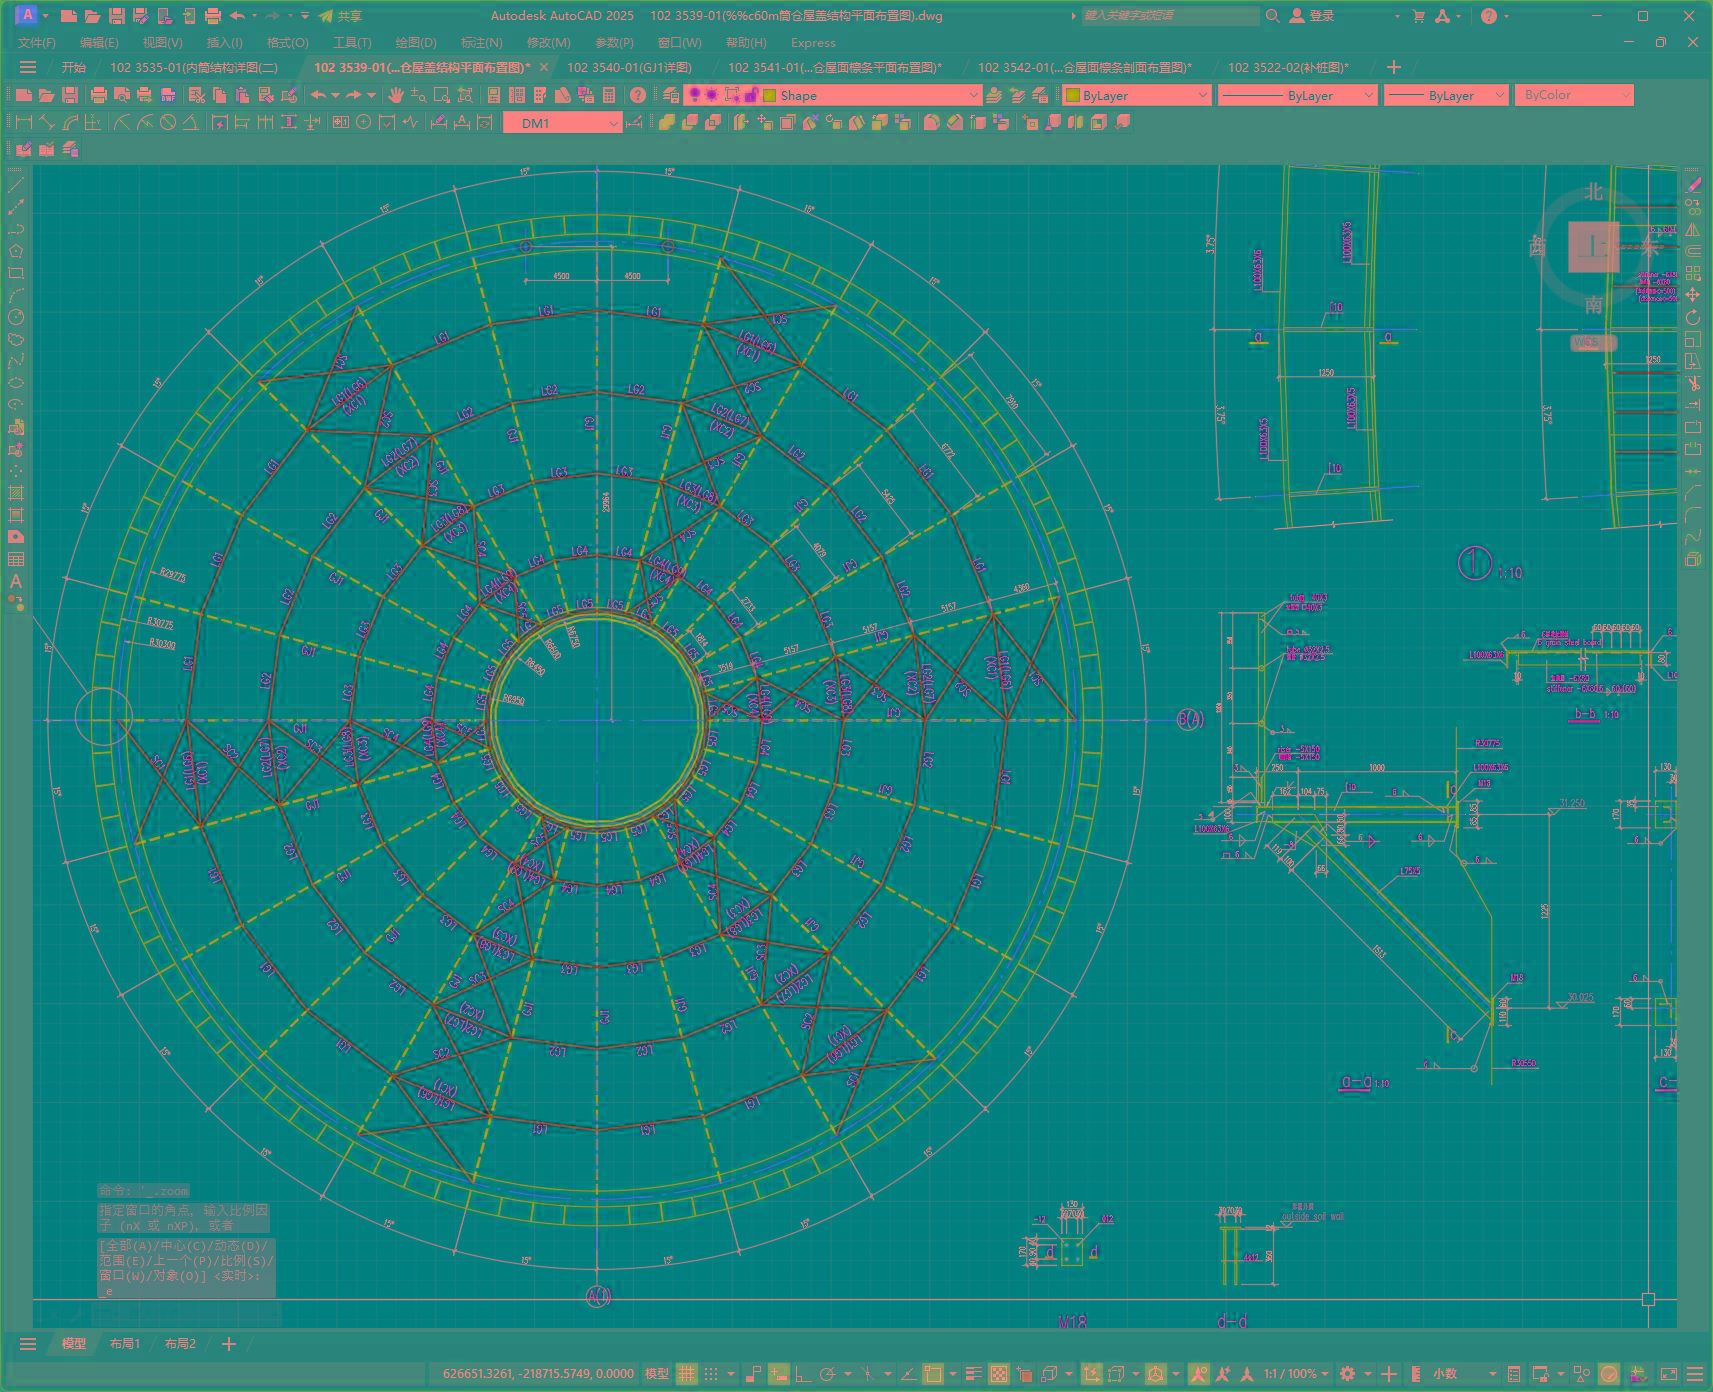1713x1392 pixels.
Task: Click the Plot (print) icon
Action: pos(98,95)
